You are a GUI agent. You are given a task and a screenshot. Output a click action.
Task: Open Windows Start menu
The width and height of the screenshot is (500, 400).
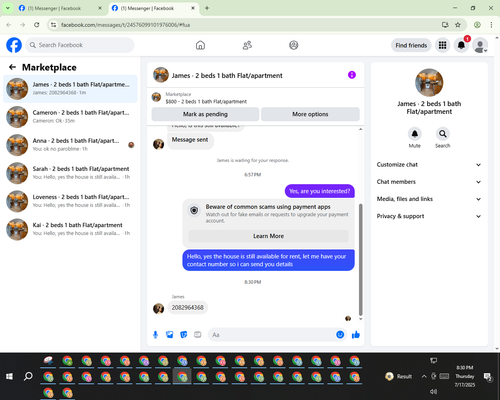tap(9, 376)
